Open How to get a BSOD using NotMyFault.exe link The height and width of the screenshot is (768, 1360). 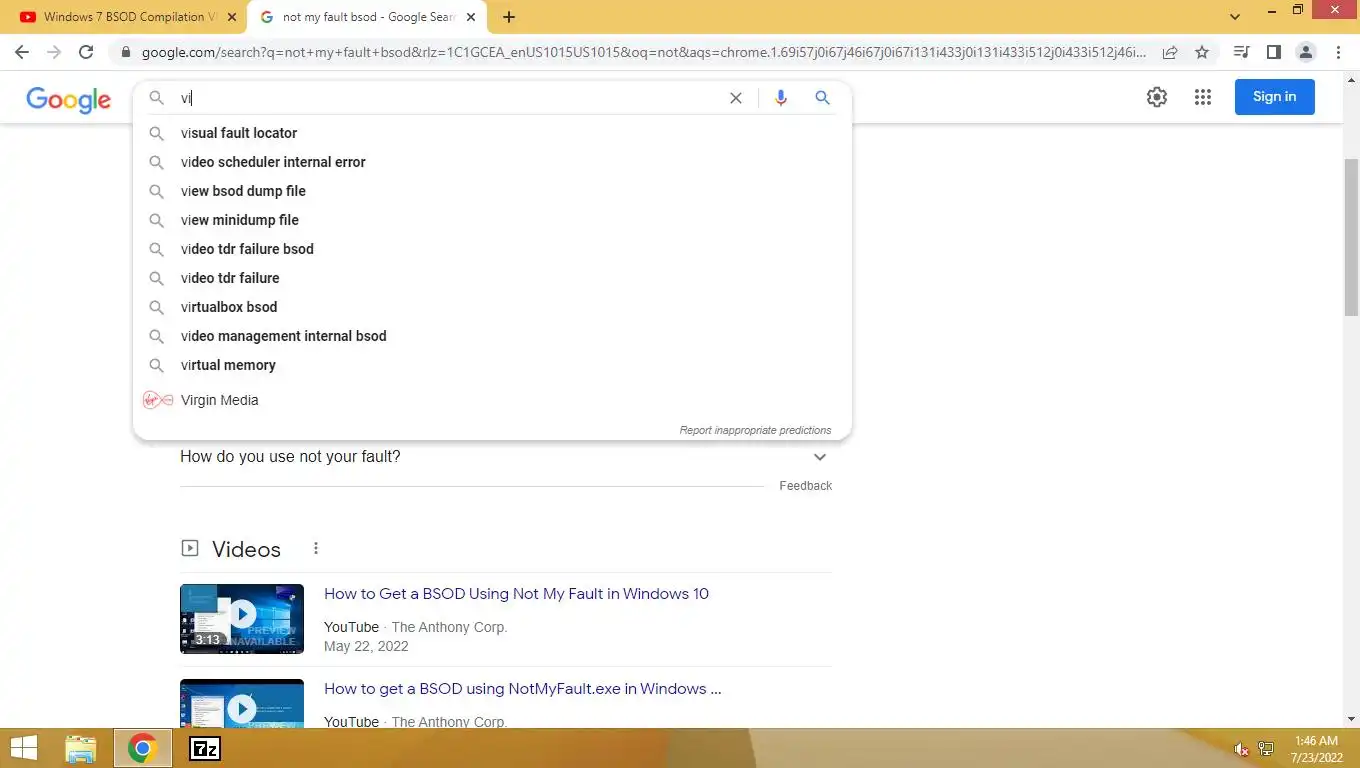522,689
